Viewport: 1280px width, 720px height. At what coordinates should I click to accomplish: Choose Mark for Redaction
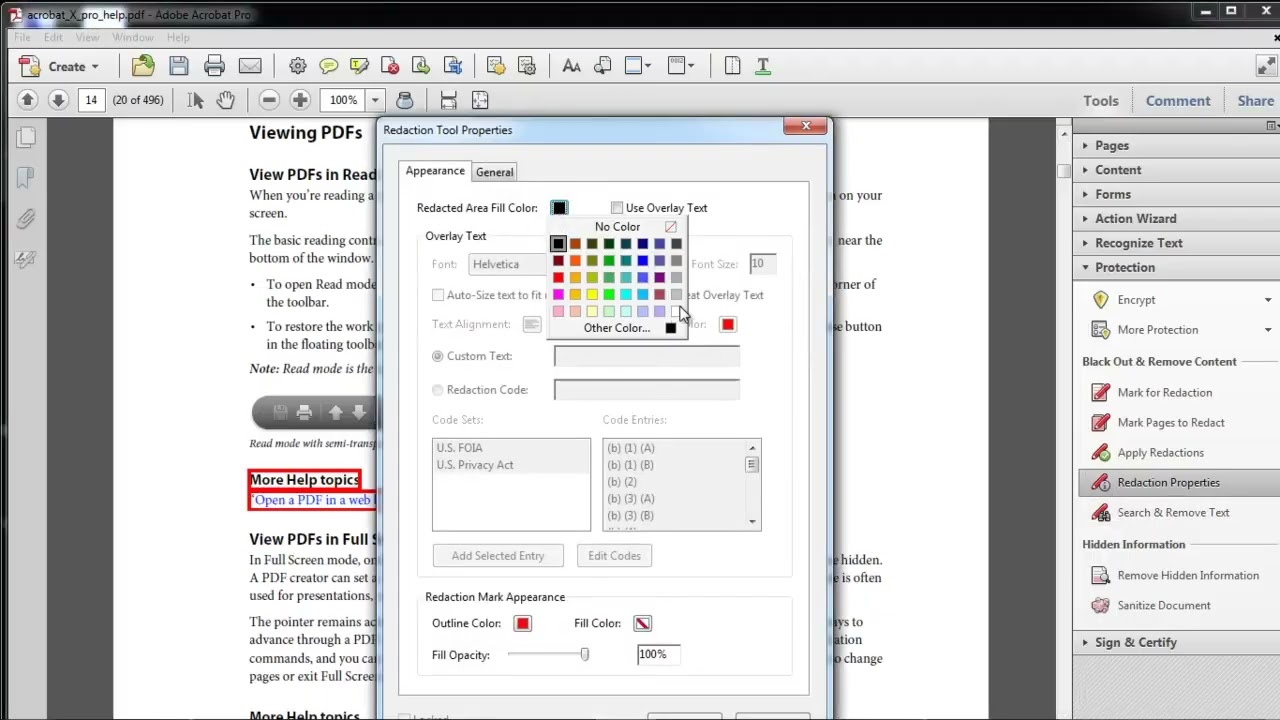click(1164, 392)
